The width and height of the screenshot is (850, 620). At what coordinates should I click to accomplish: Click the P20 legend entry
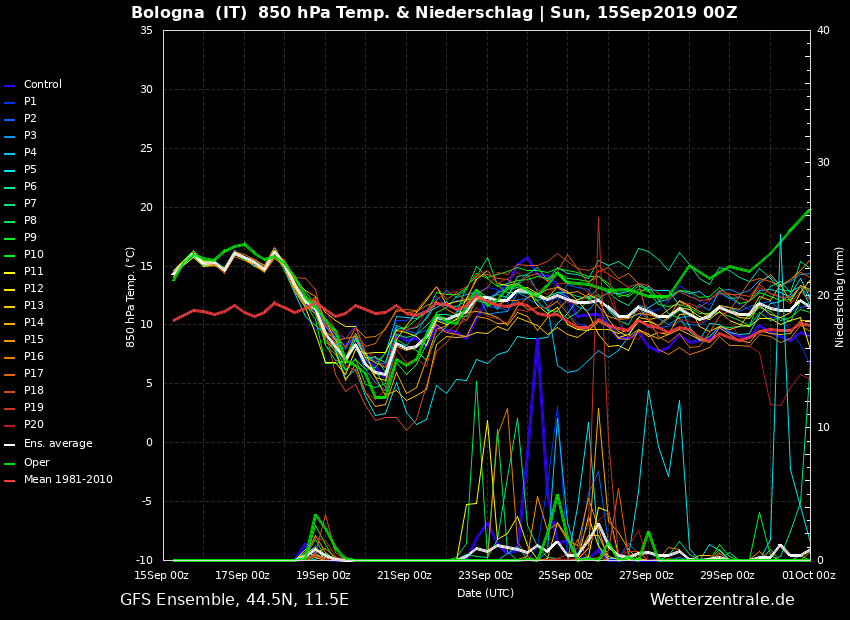(x=33, y=425)
